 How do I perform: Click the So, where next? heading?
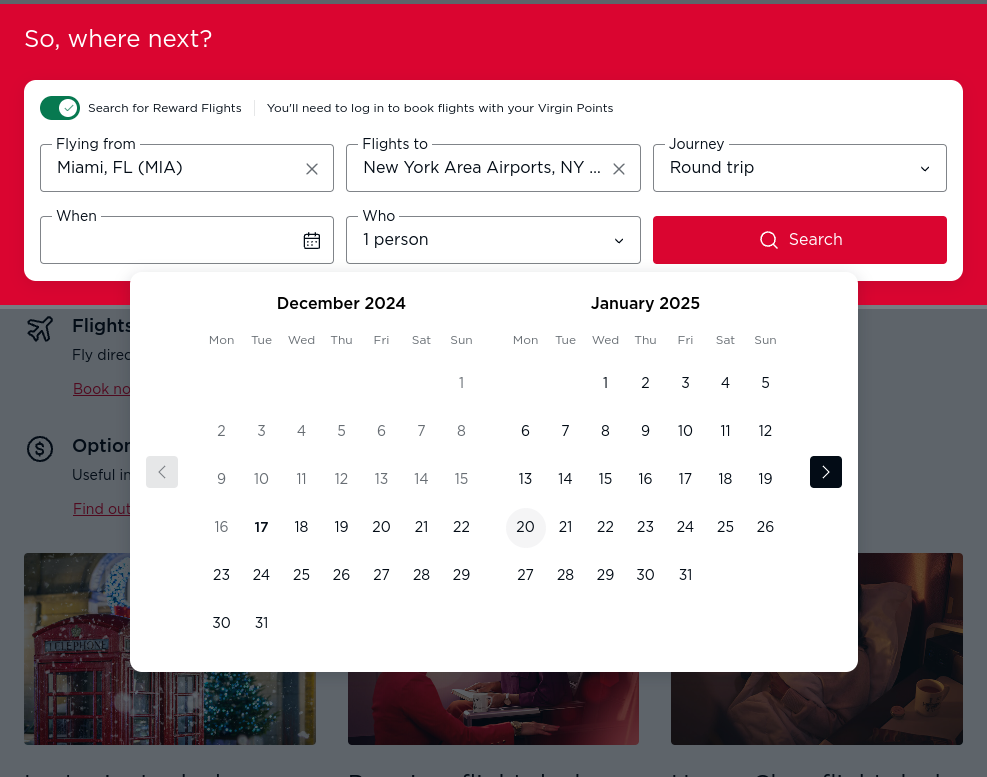(x=118, y=39)
